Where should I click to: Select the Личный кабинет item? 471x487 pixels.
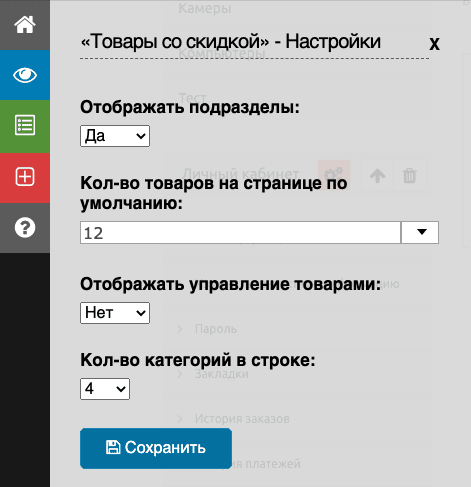pyautogui.click(x=241, y=174)
